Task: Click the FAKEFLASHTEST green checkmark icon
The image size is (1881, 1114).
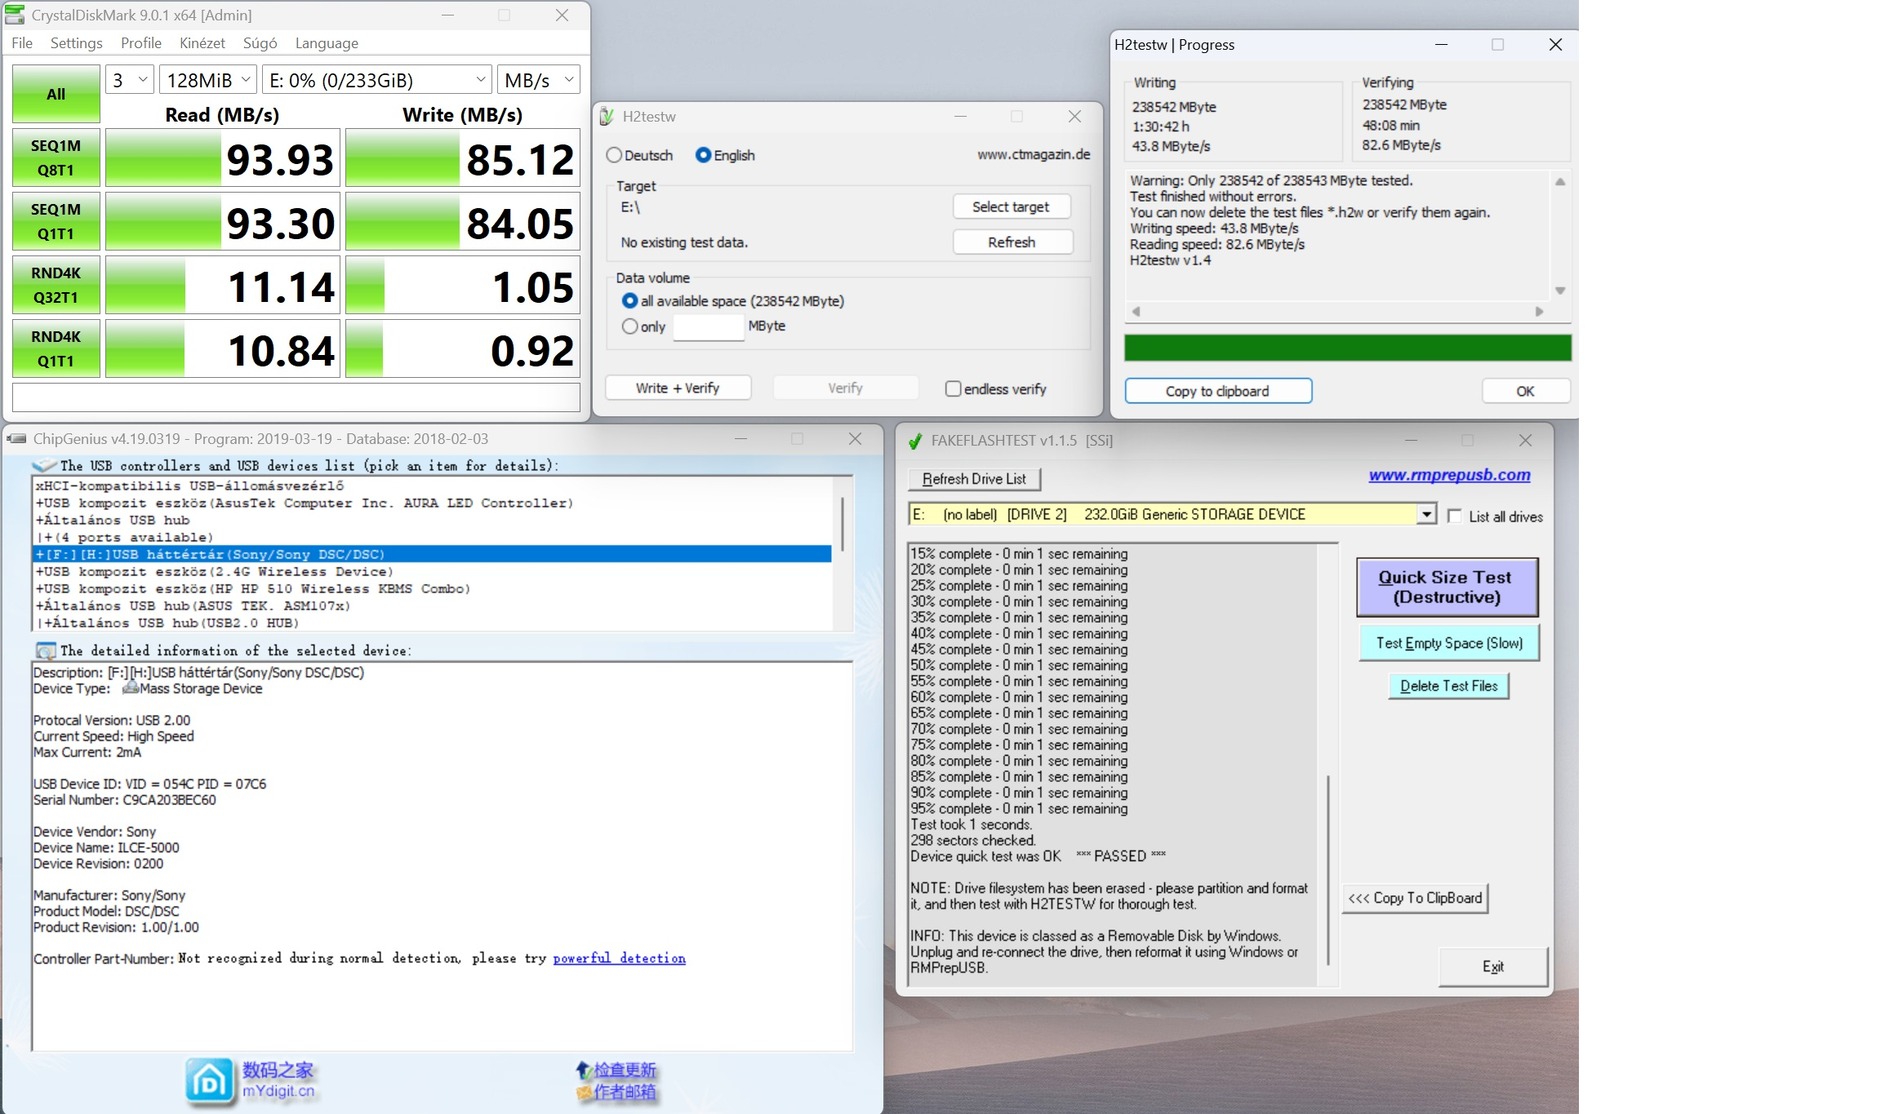Action: click(x=914, y=441)
